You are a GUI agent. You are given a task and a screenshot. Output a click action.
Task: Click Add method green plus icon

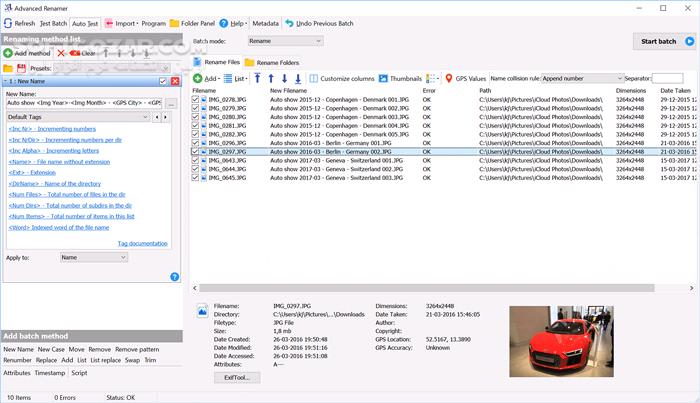(x=8, y=53)
